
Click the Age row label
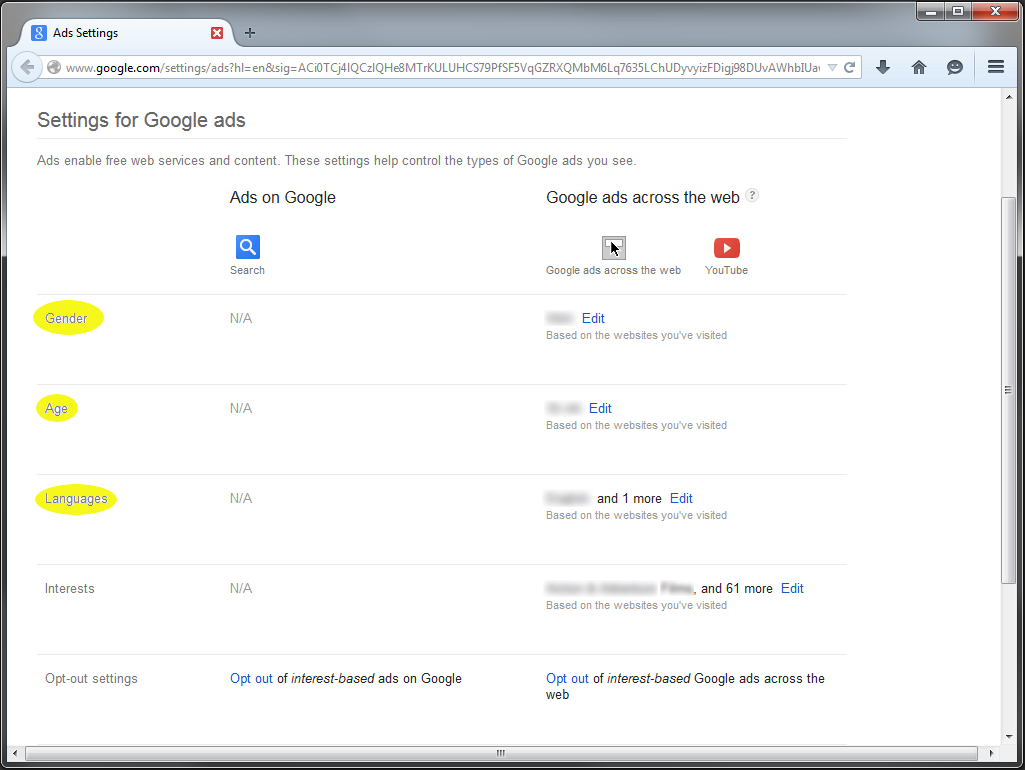pos(56,409)
